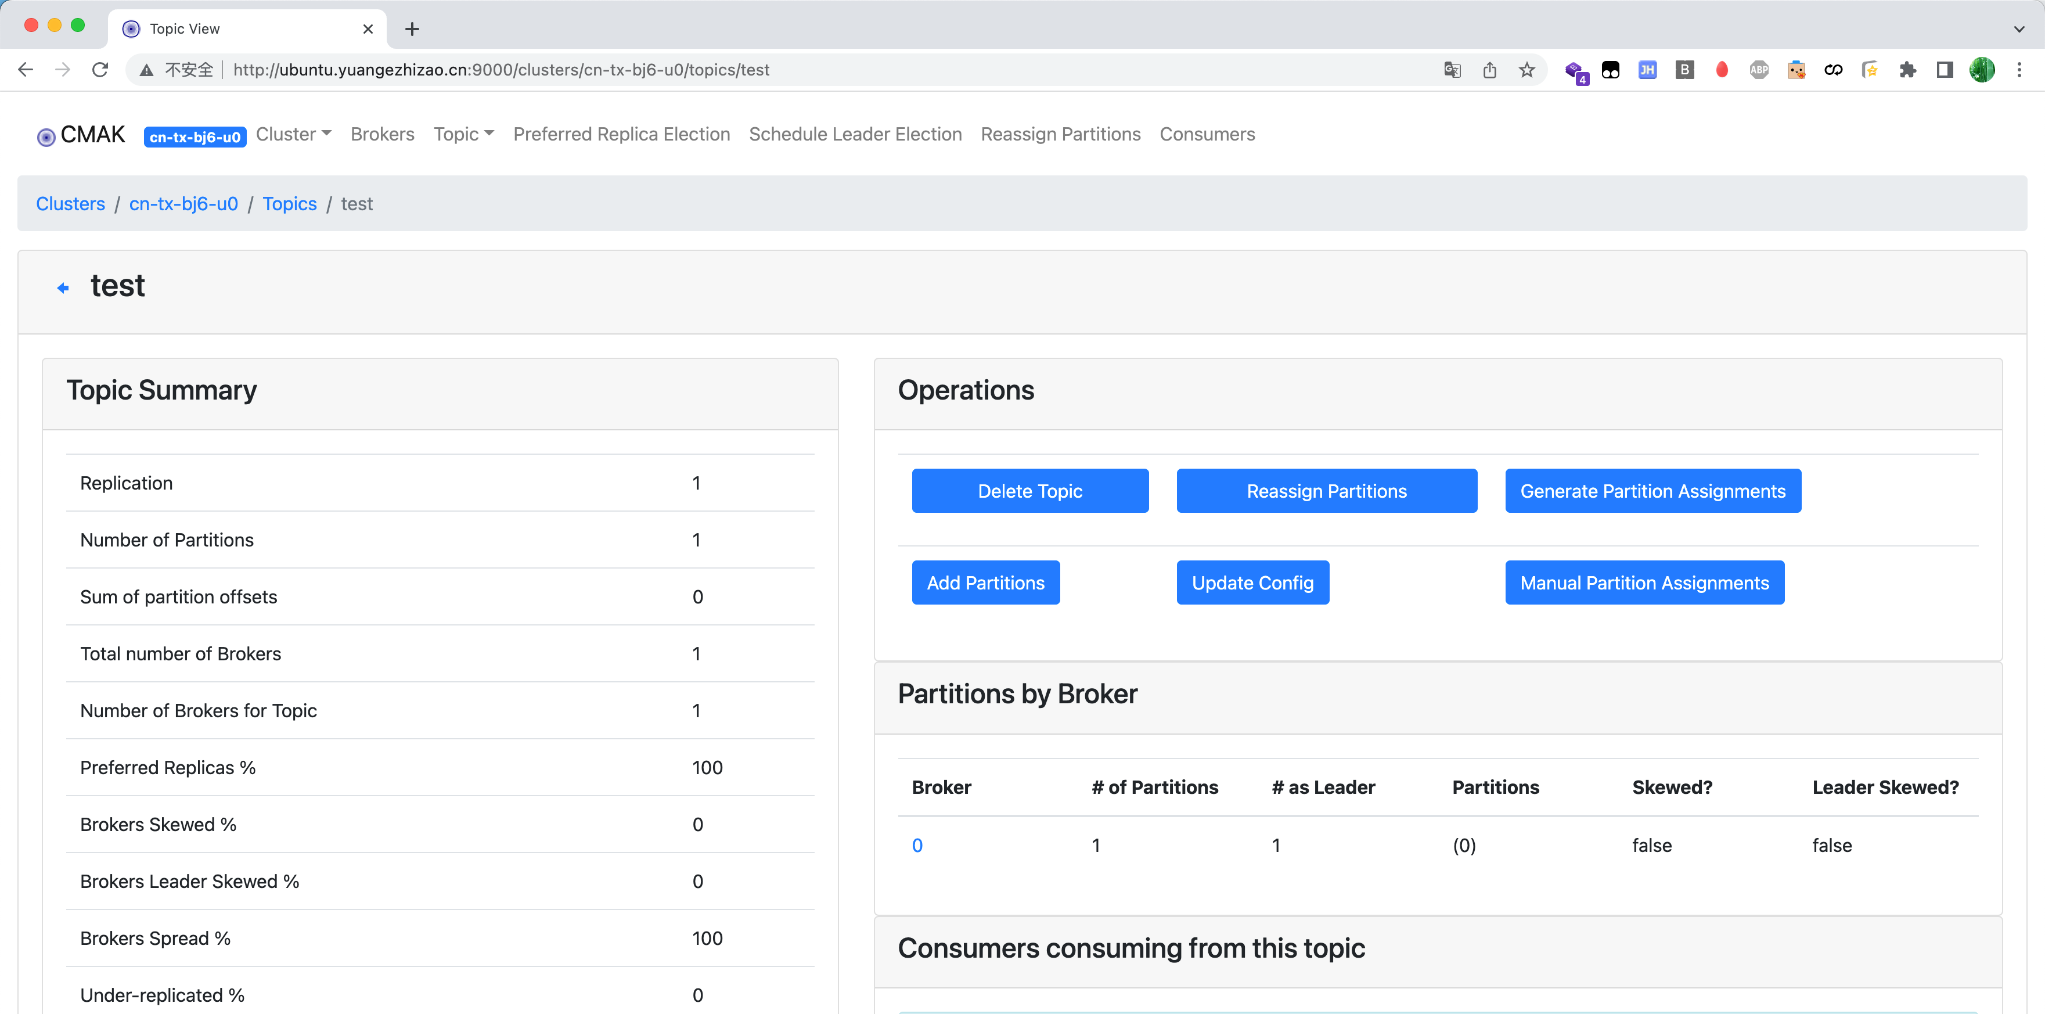The width and height of the screenshot is (2045, 1014).
Task: Click Brokers Leader Skewed % label
Action: (x=190, y=882)
